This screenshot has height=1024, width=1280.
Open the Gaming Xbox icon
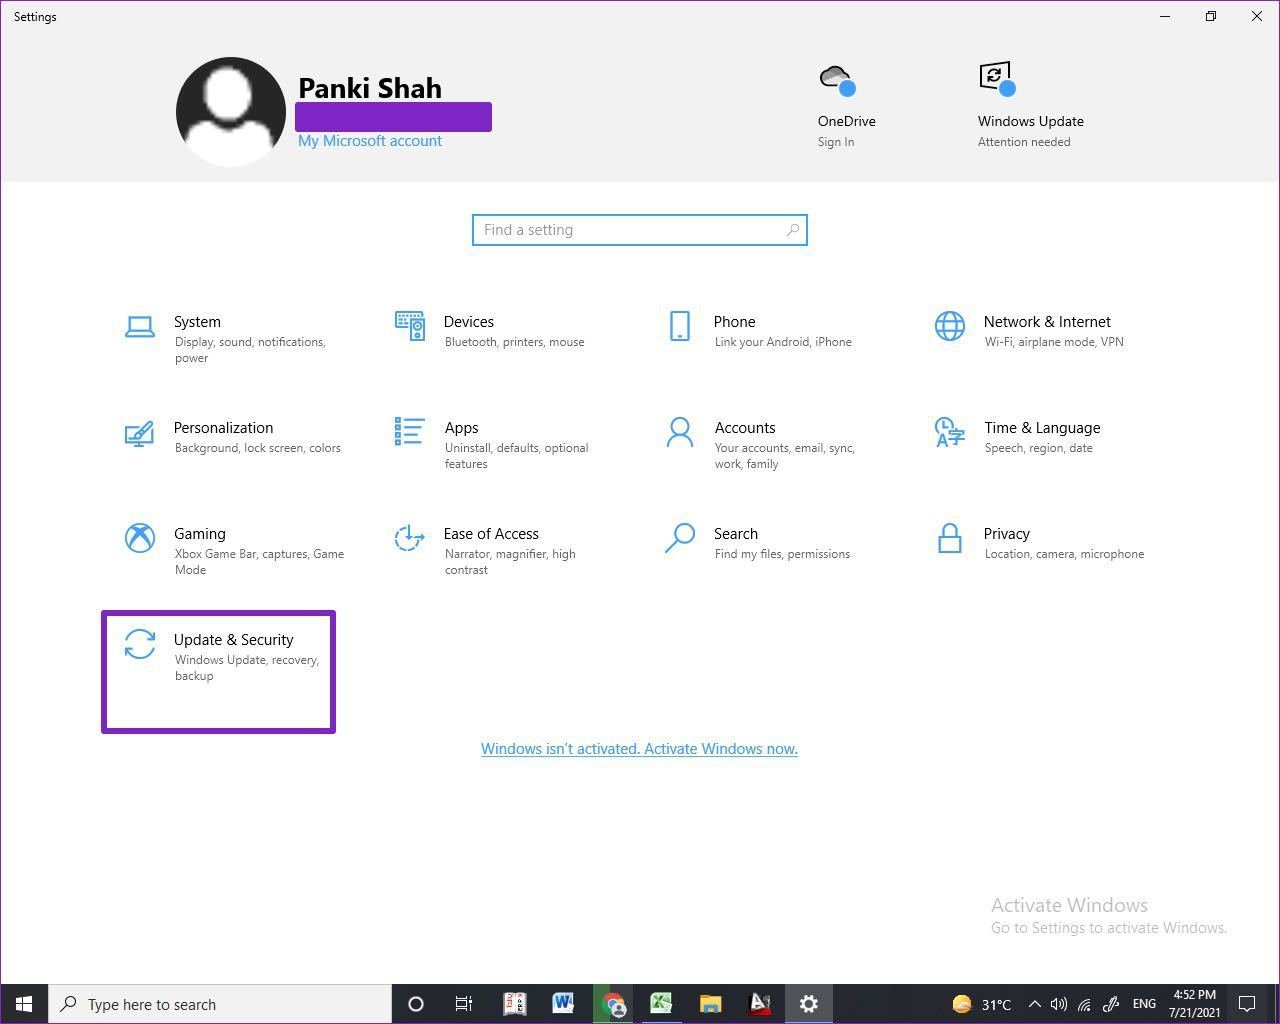point(139,538)
